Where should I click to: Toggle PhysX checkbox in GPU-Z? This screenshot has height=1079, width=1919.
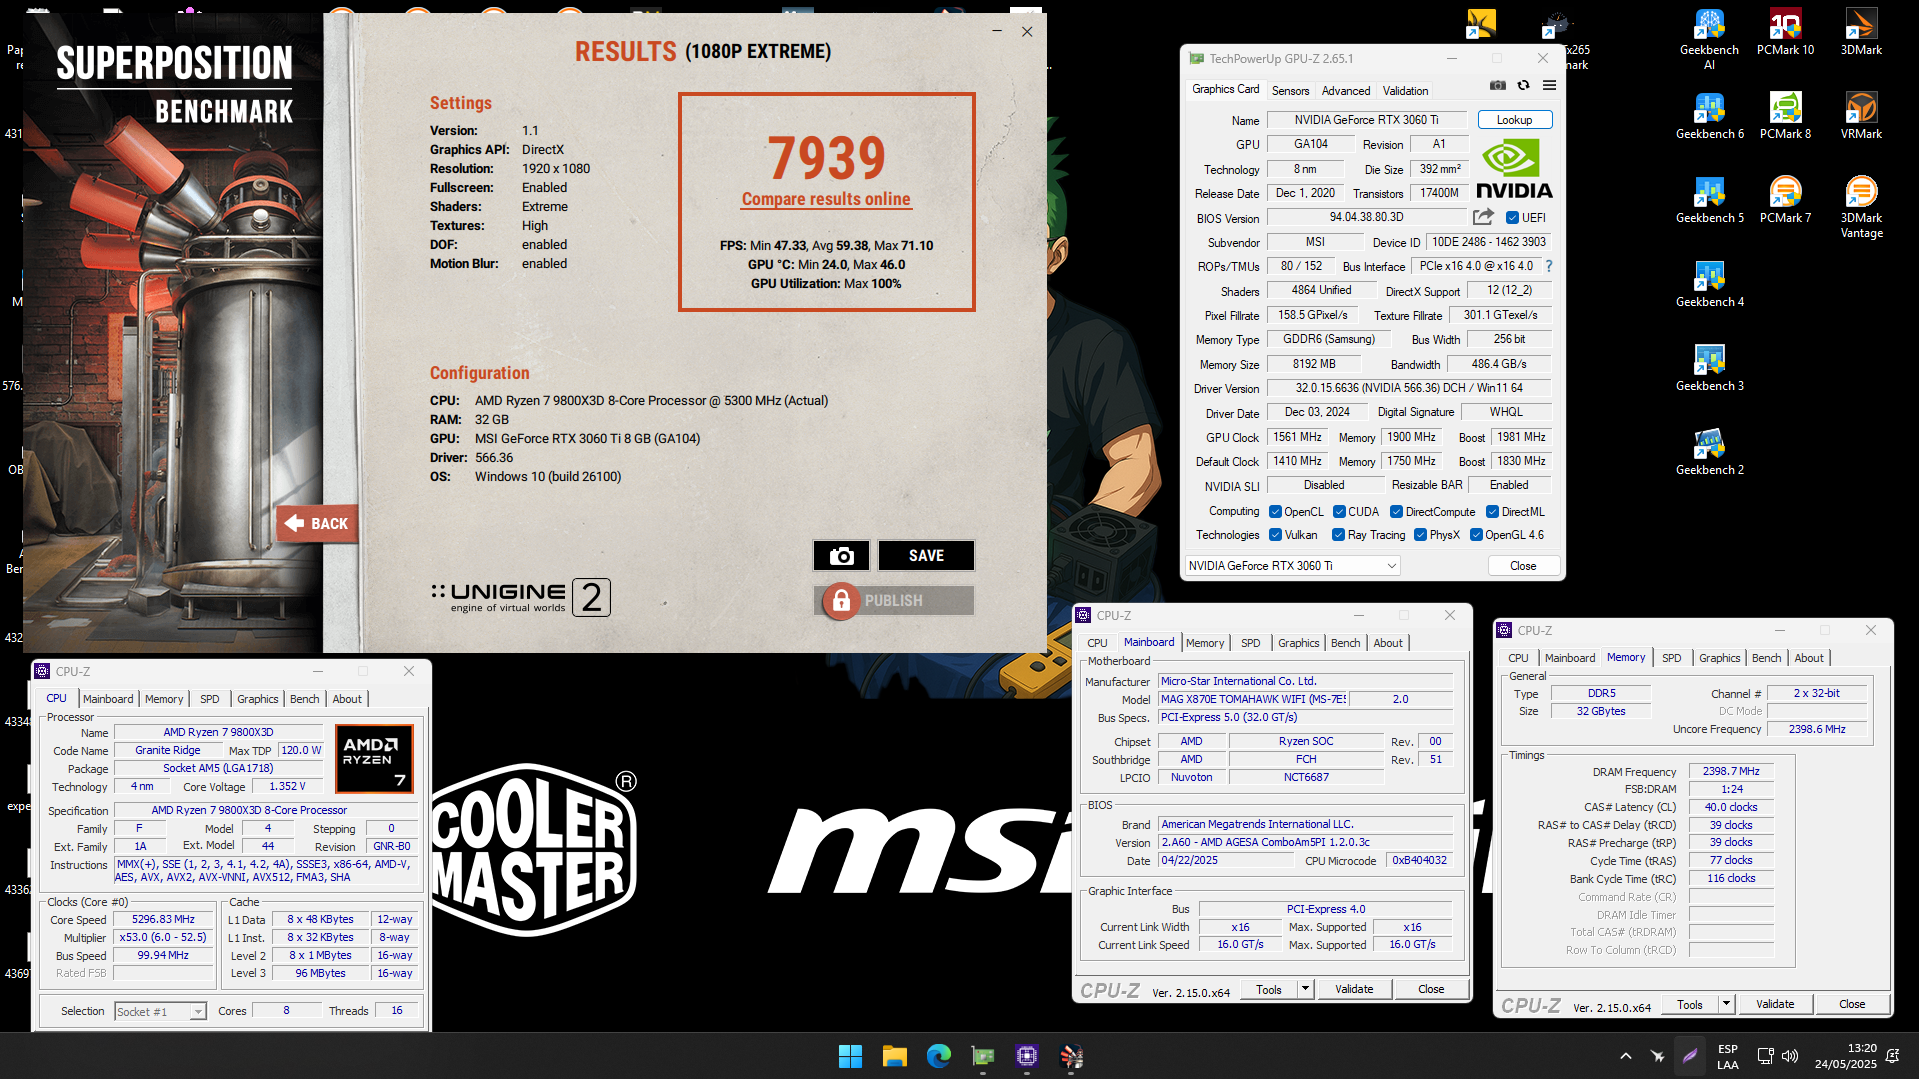[1420, 535]
